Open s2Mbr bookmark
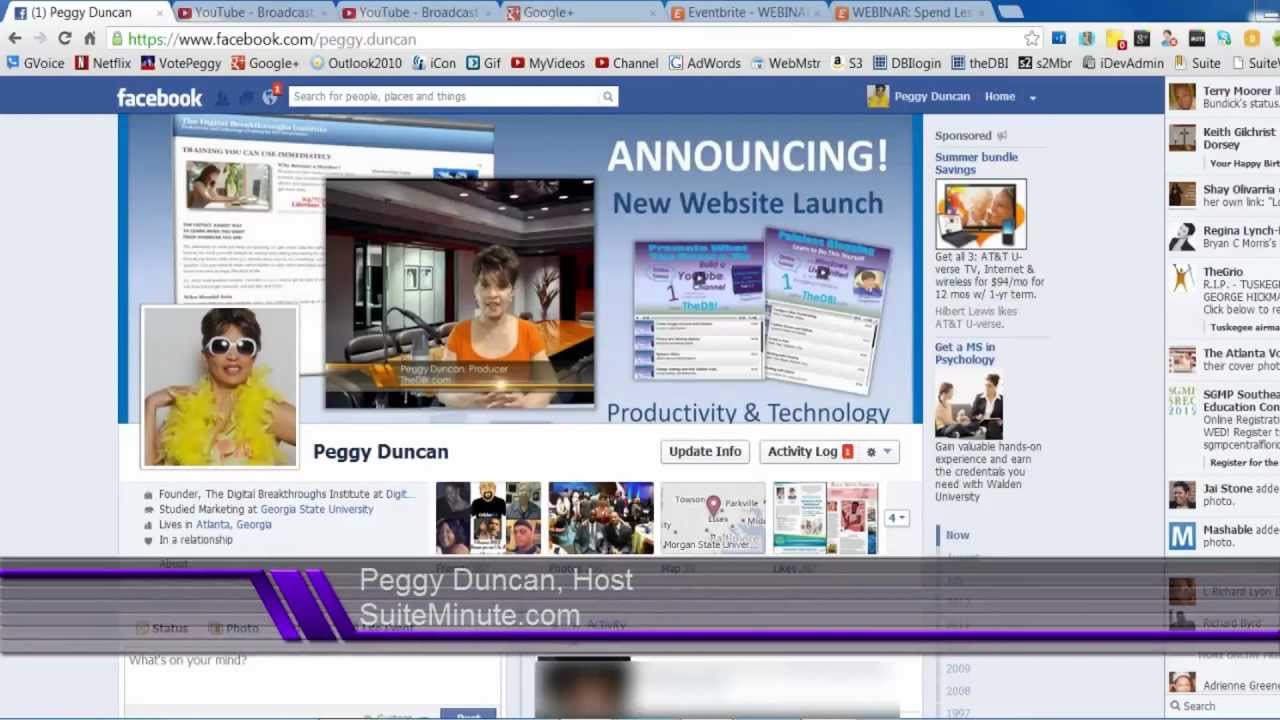The height and width of the screenshot is (720, 1280). tap(1045, 62)
